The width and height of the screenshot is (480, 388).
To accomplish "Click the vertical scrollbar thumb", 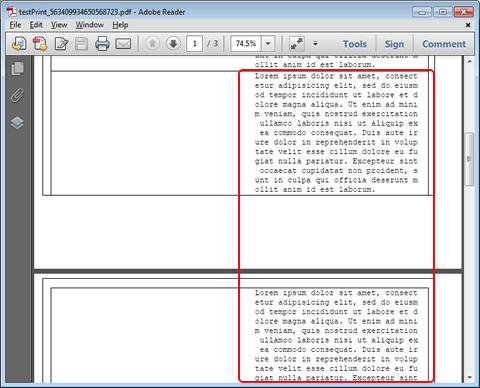I will tap(469, 159).
